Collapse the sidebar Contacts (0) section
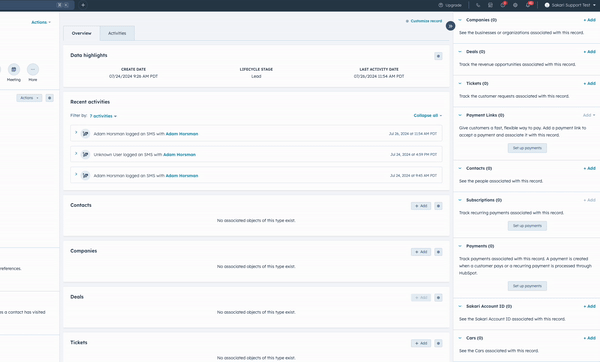The height and width of the screenshot is (362, 600). tap(460, 168)
